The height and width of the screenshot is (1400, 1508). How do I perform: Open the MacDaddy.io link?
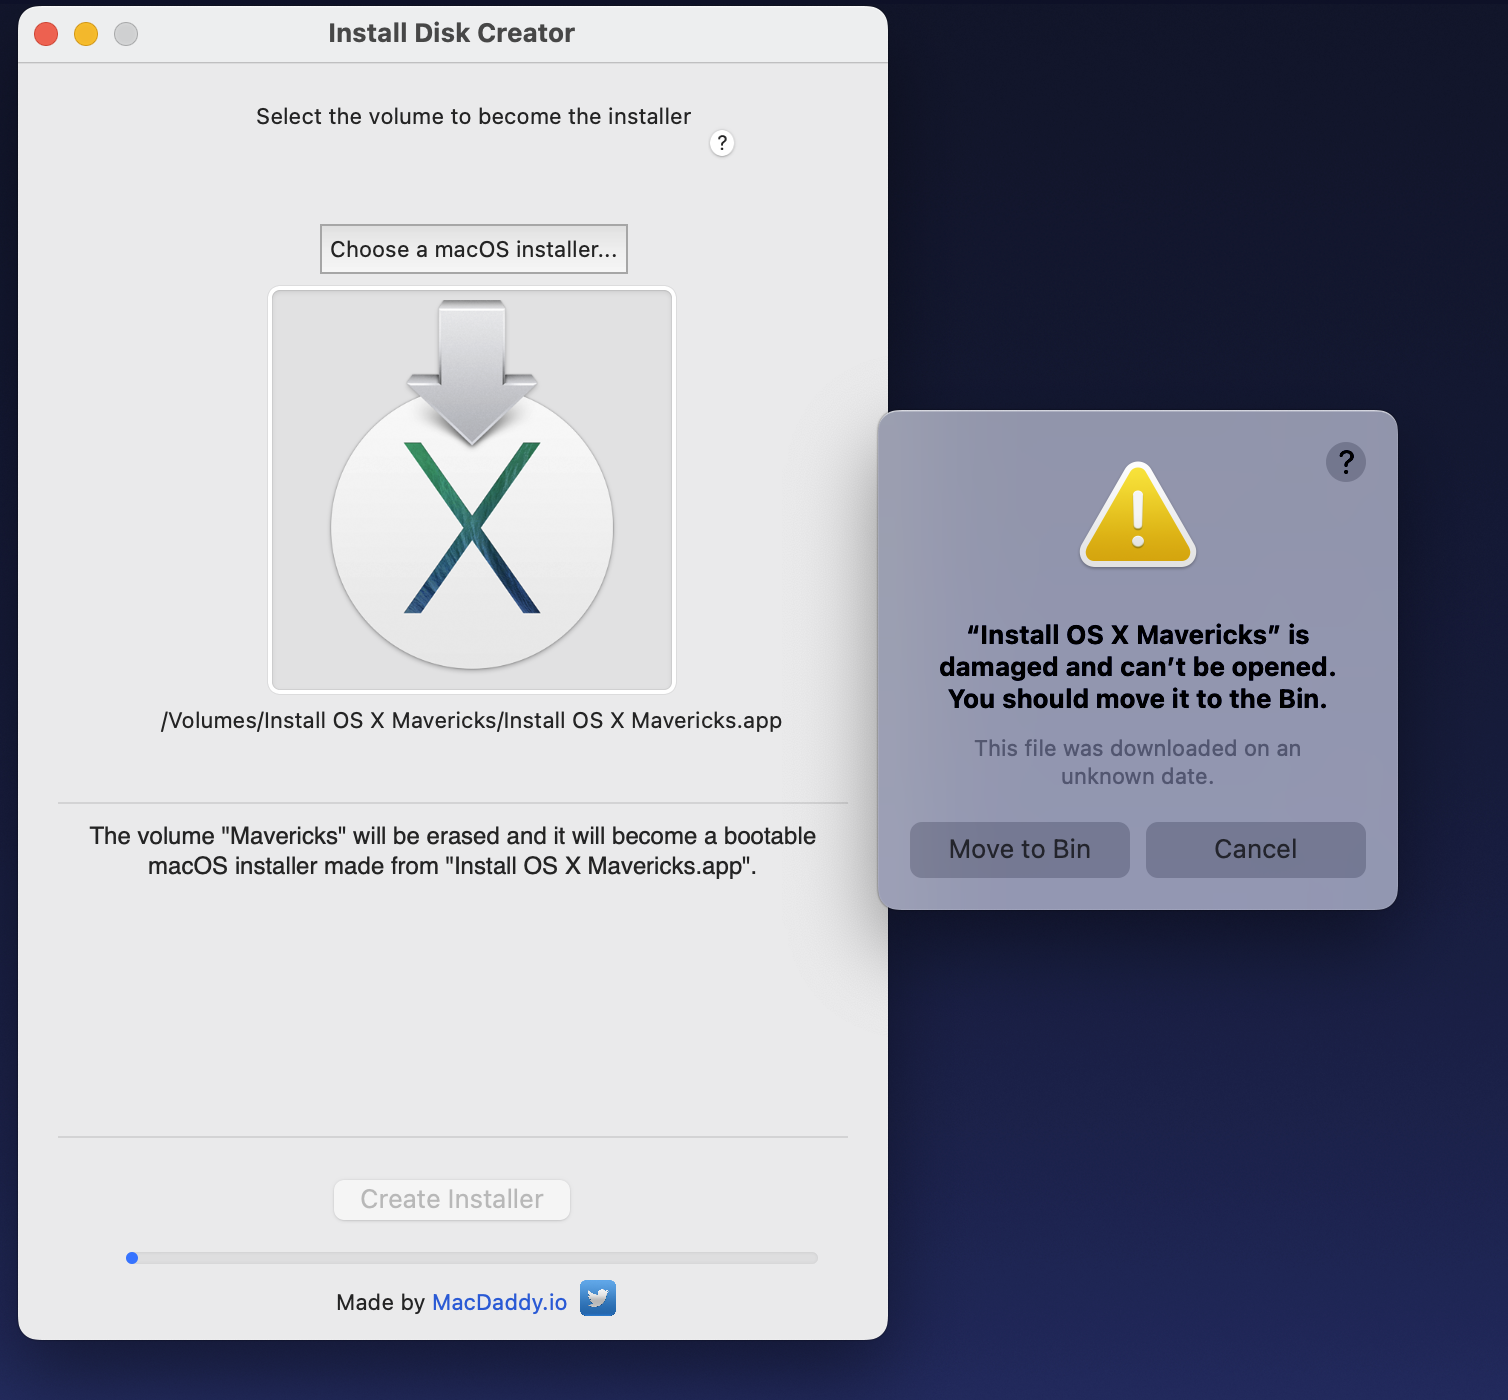pyautogui.click(x=500, y=1302)
